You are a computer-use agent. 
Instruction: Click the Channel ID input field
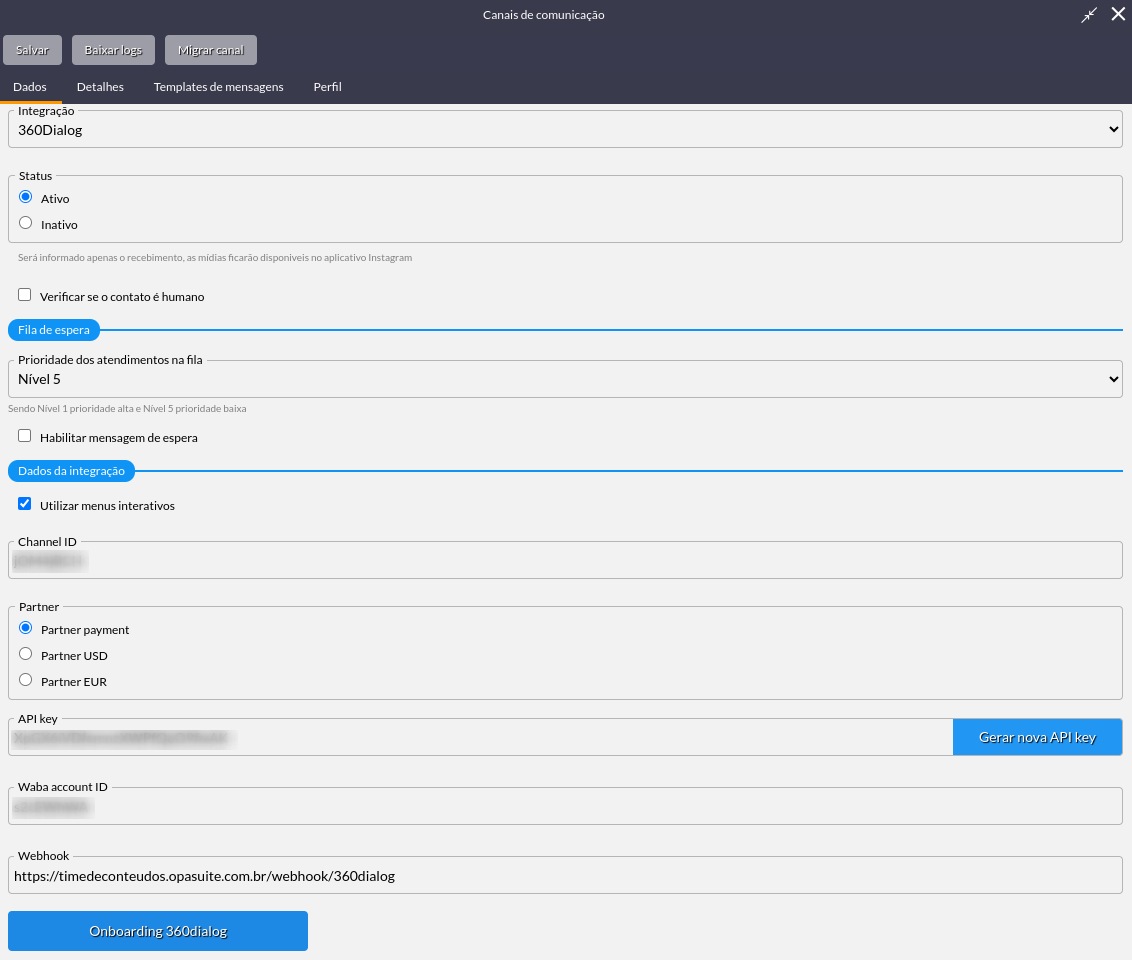click(565, 561)
